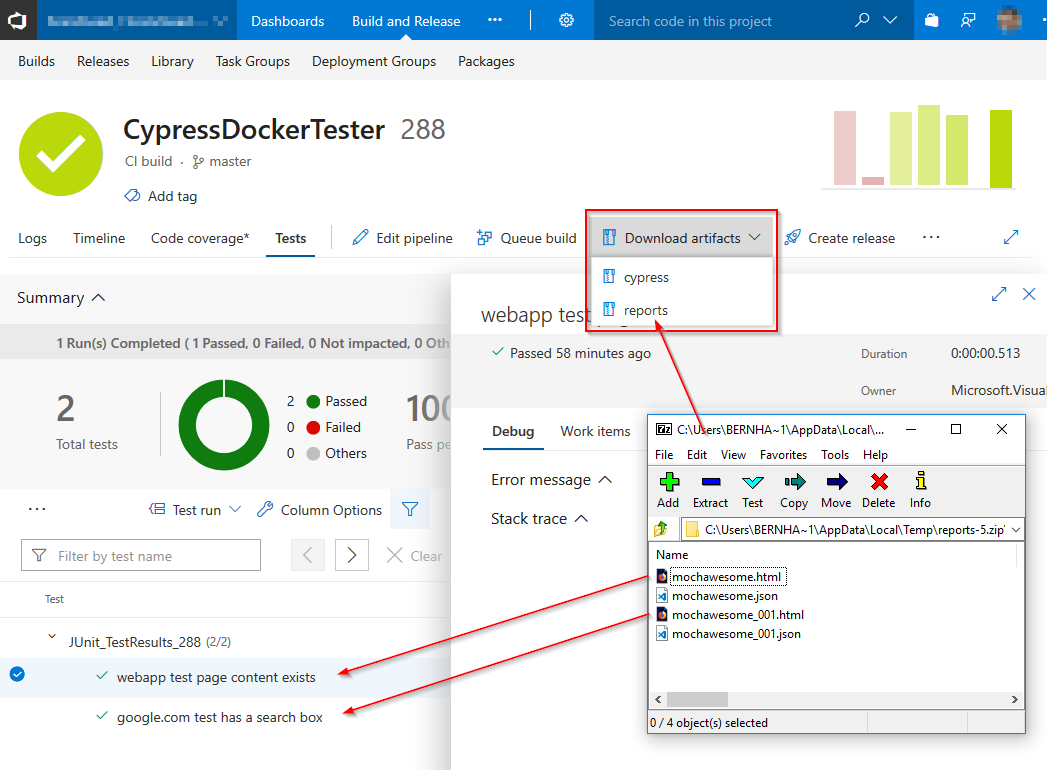The width and height of the screenshot is (1047, 770).
Task: Toggle the test filter funnel button
Action: [x=410, y=510]
